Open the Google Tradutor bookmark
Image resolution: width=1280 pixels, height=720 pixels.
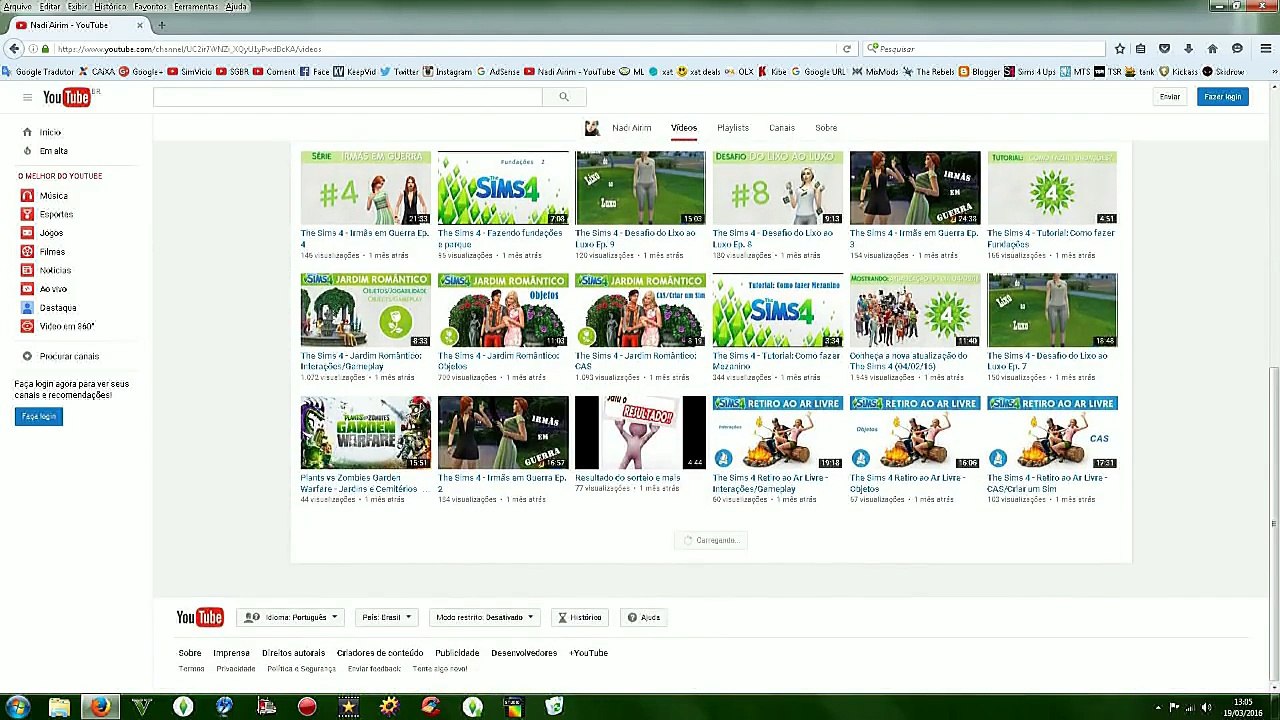[x=38, y=72]
